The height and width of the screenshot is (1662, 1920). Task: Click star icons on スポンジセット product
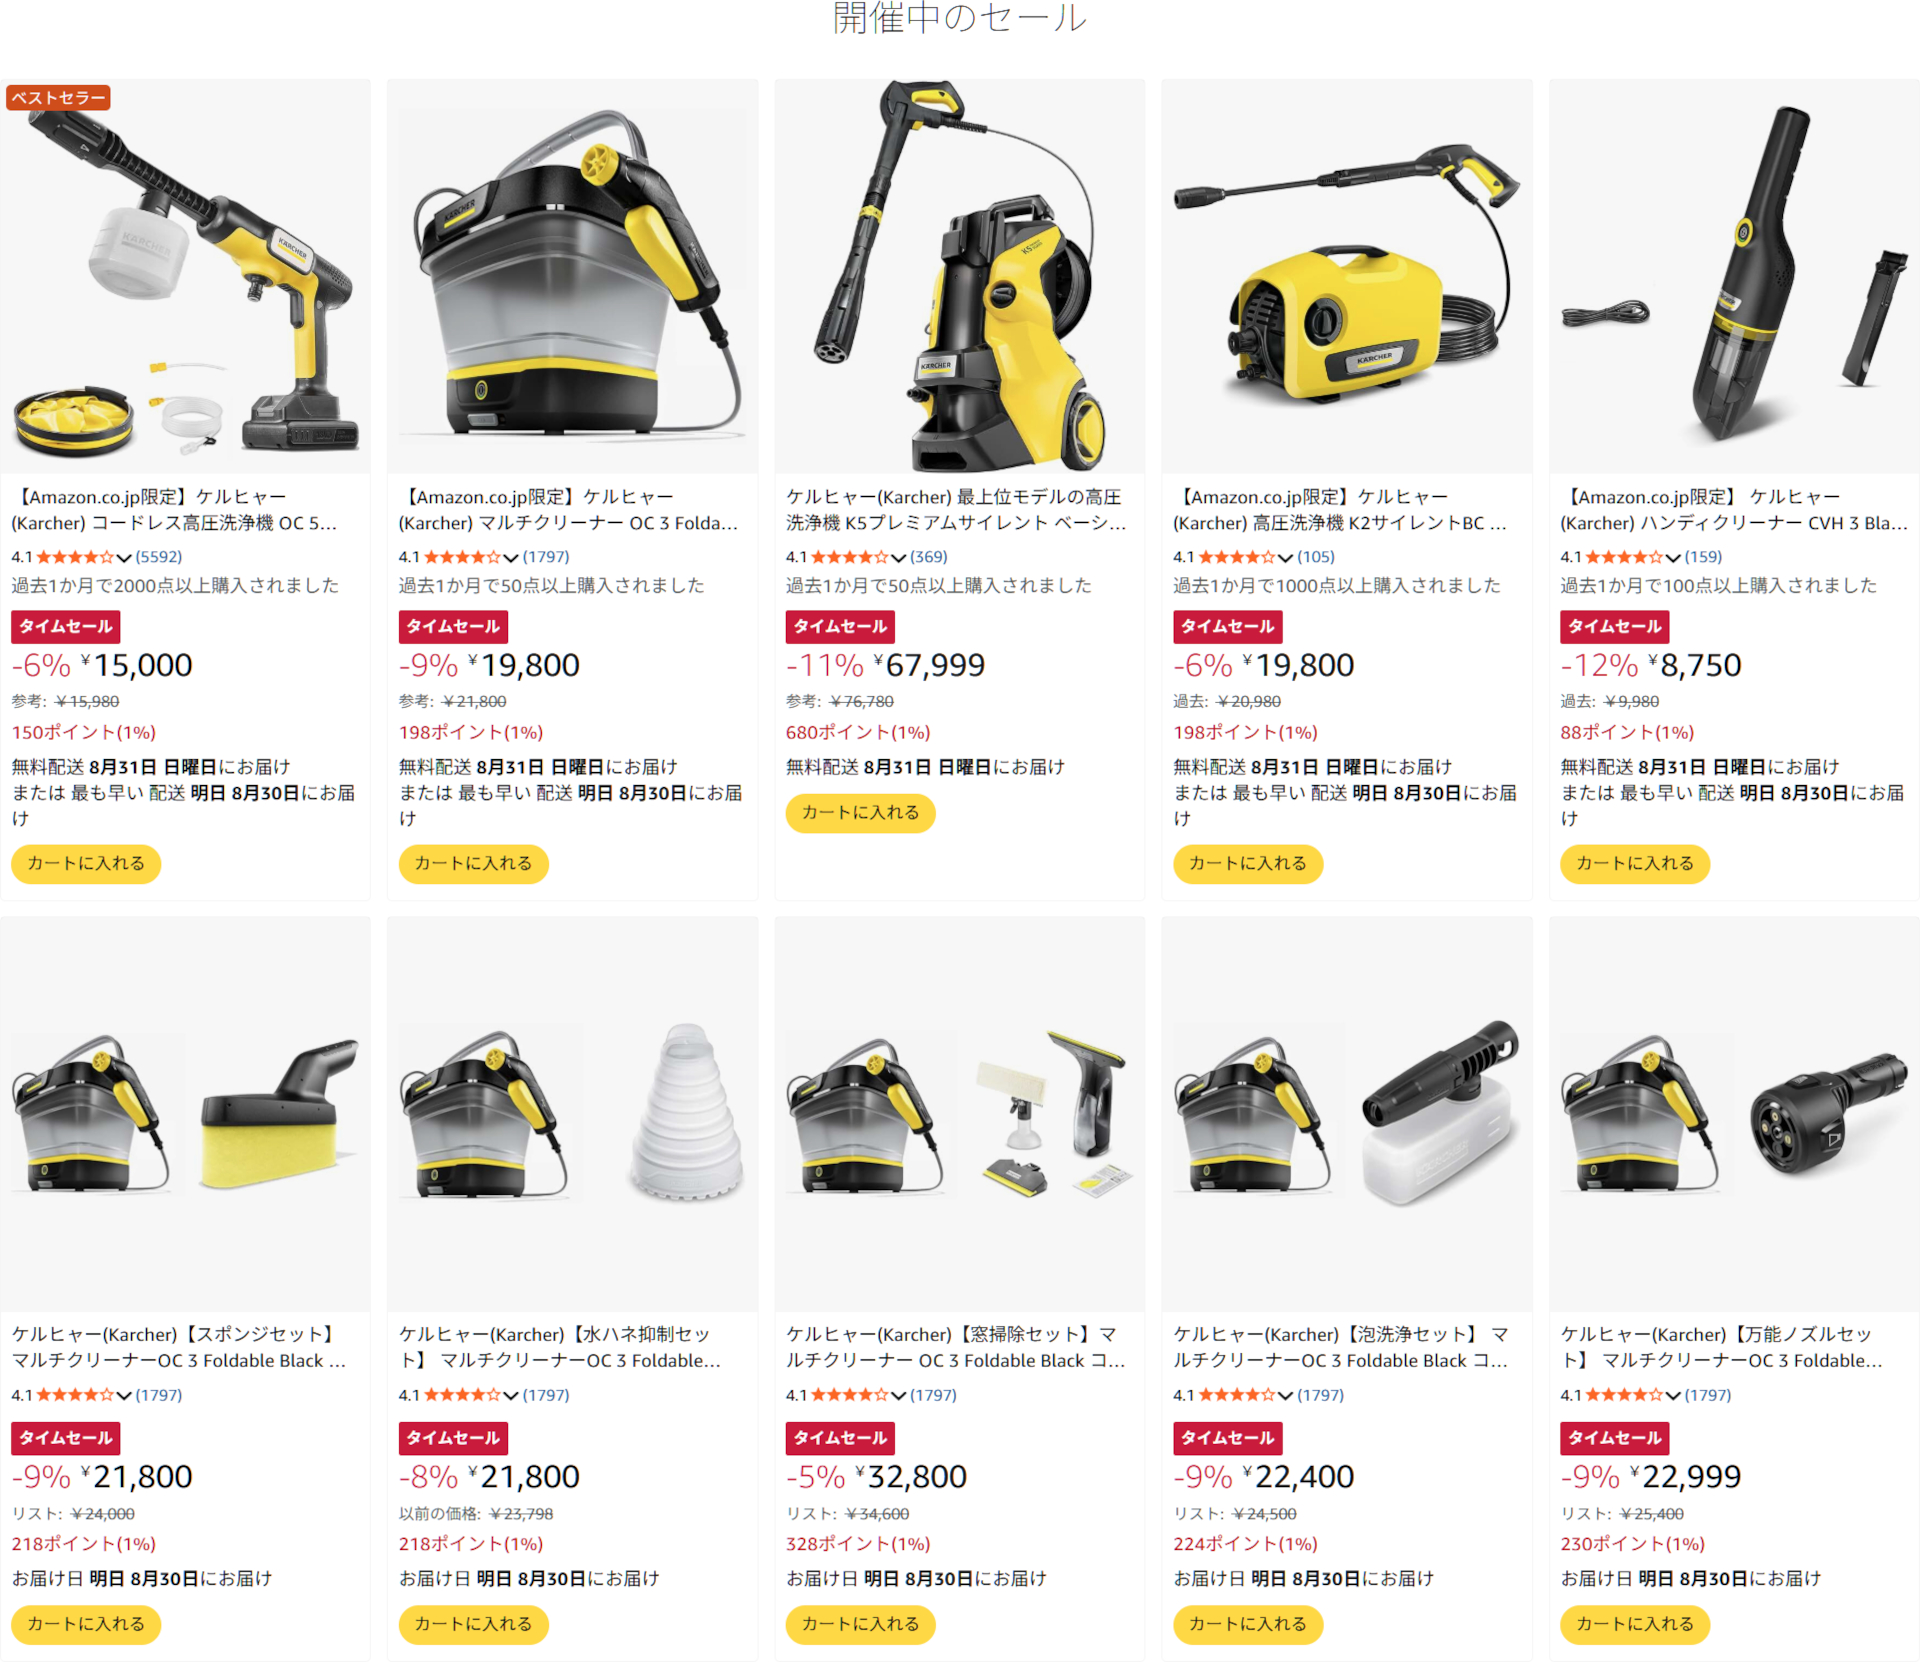[x=75, y=1395]
